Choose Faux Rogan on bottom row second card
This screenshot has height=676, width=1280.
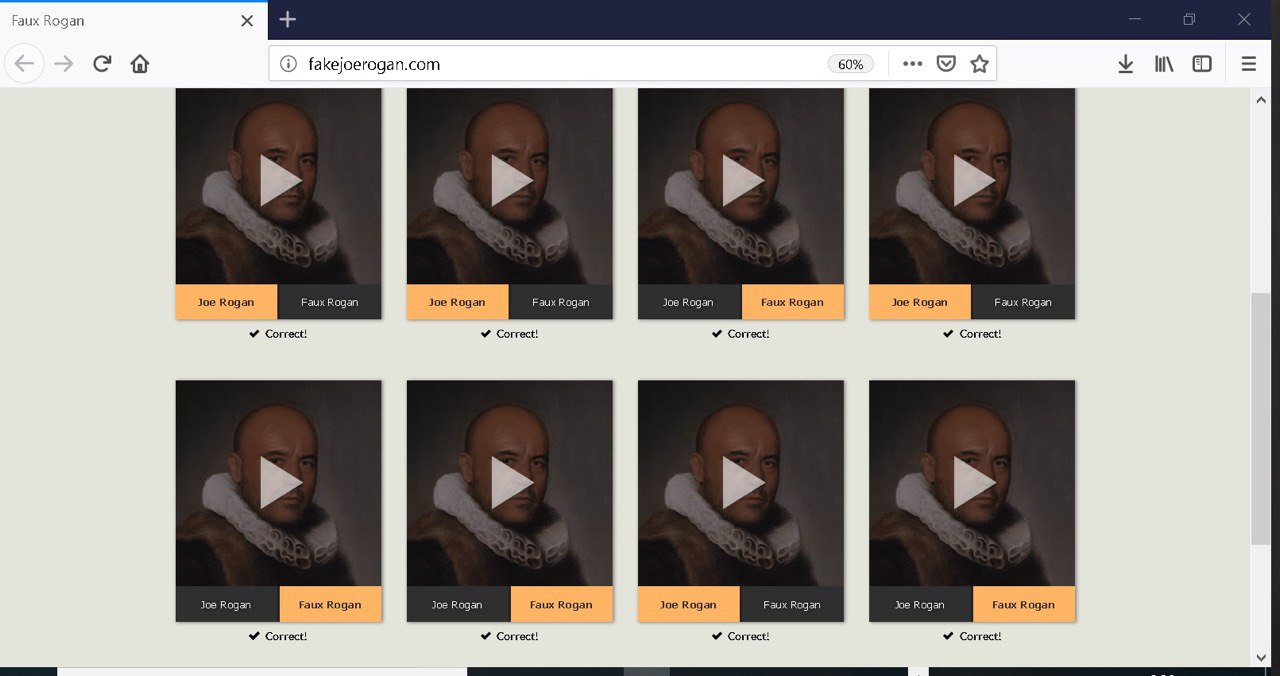(x=562, y=604)
